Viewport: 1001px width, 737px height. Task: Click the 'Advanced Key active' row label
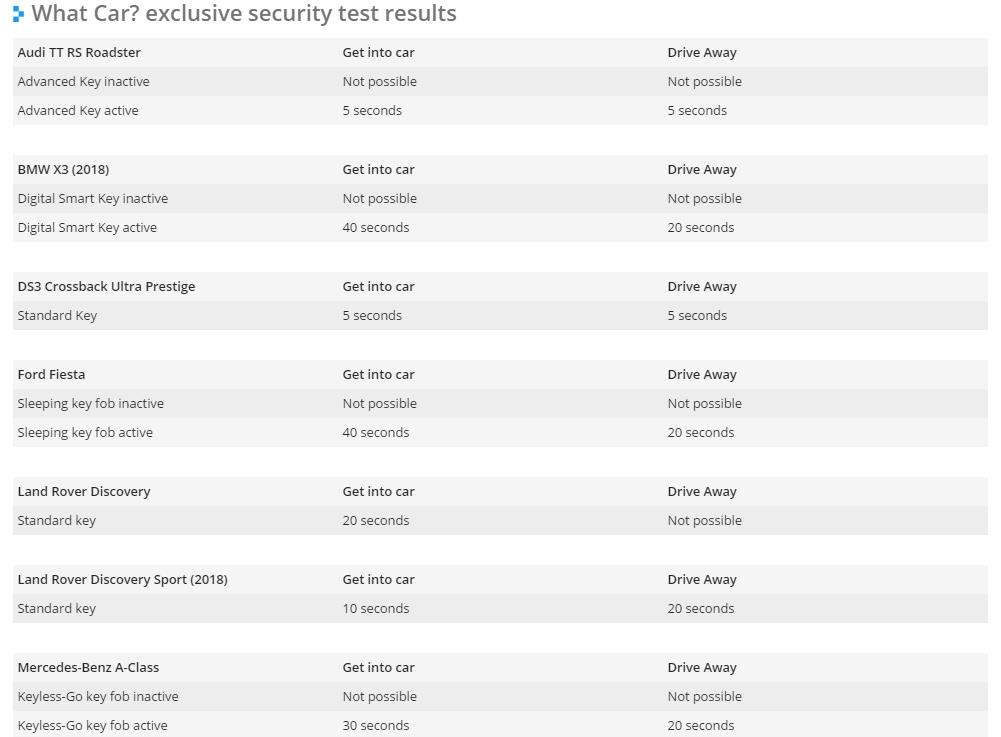coord(78,110)
